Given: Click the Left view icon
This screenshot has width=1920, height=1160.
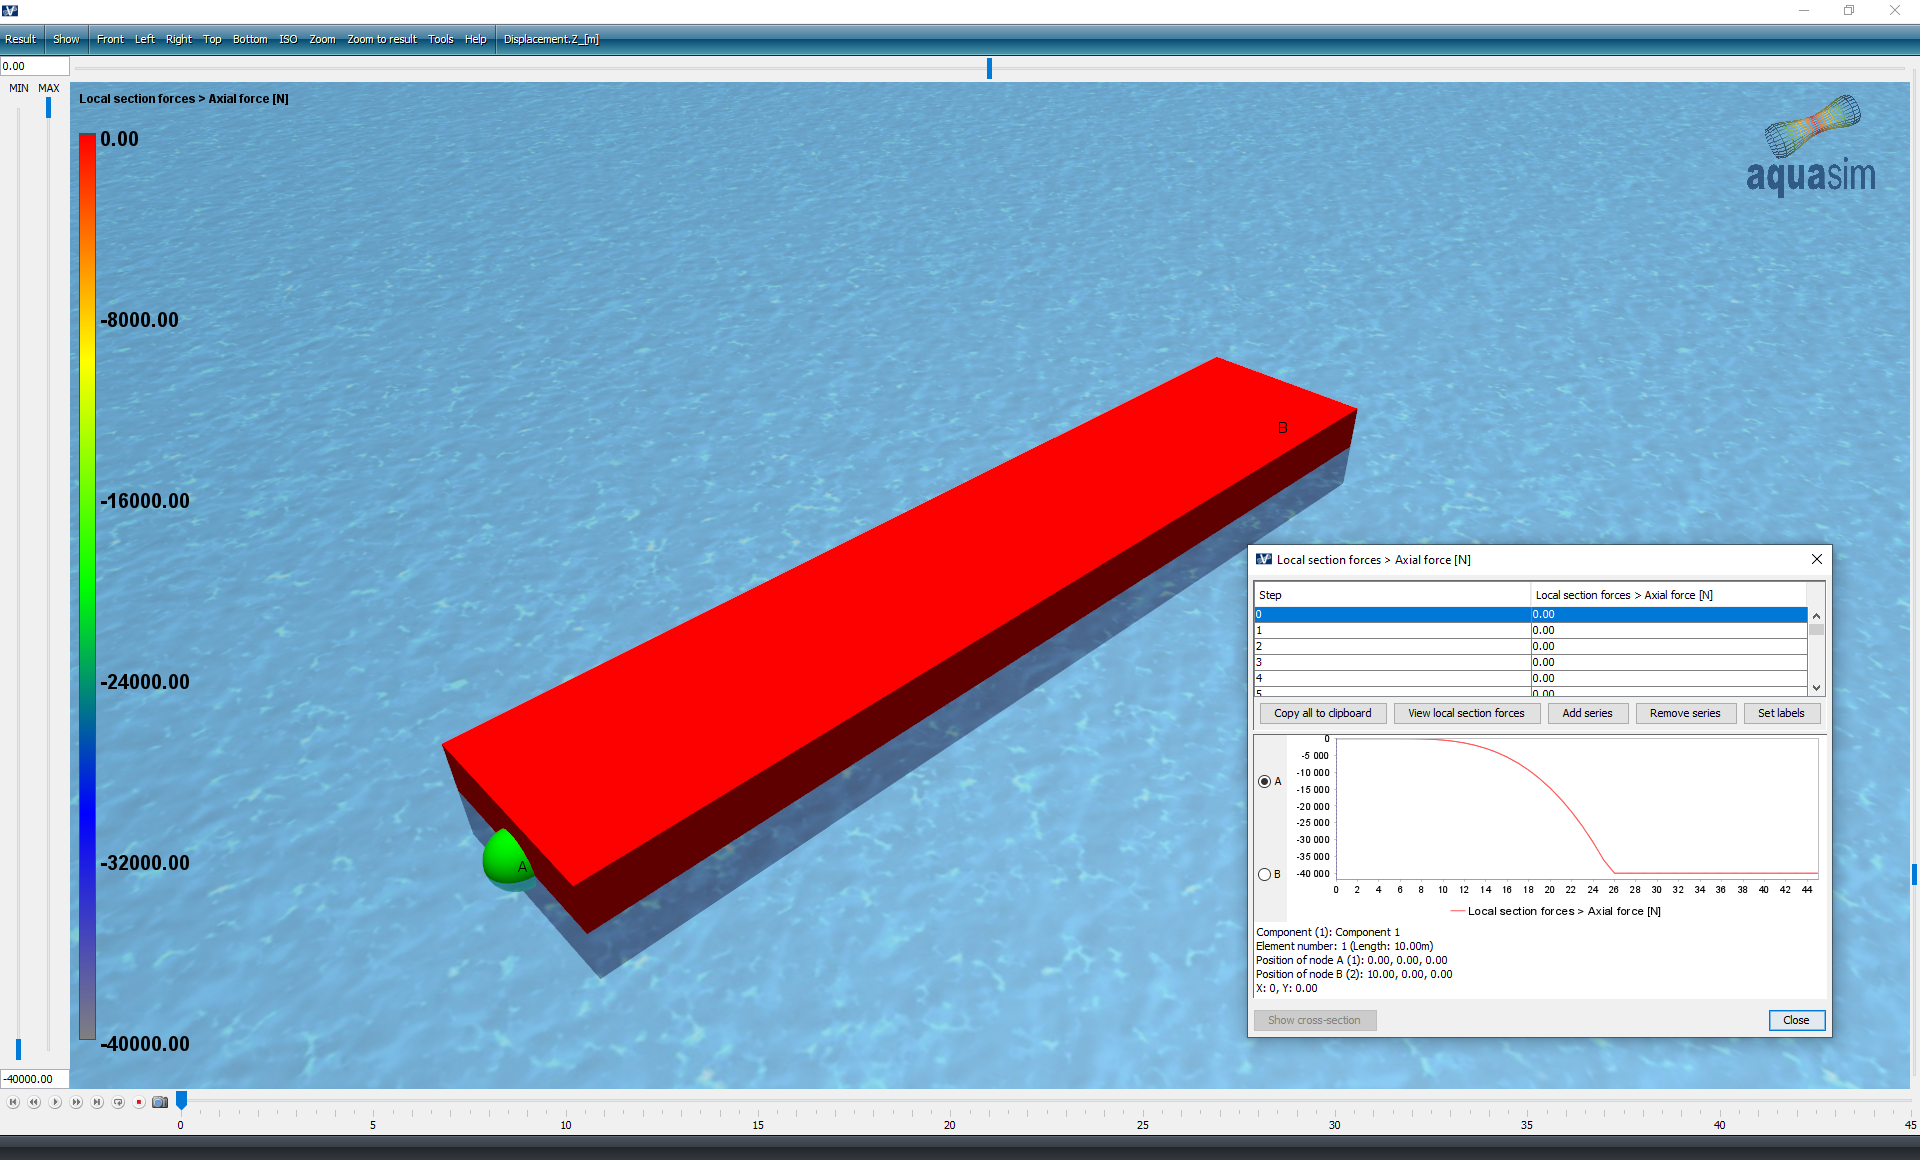Looking at the screenshot, I should [144, 38].
